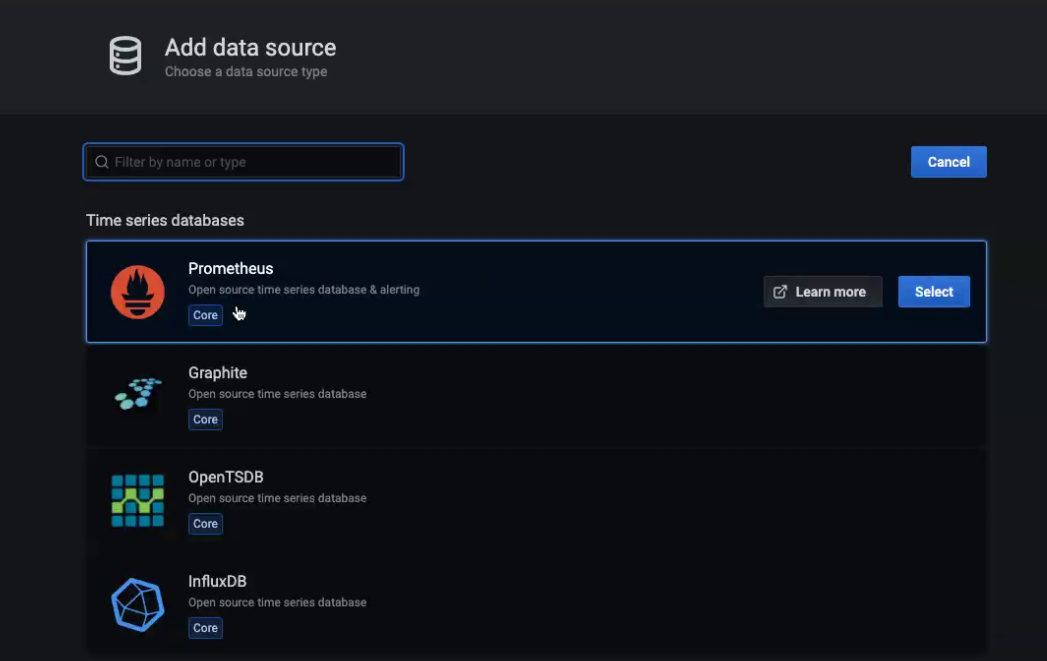
Task: Click the Prometheus title text
Action: [x=230, y=268]
